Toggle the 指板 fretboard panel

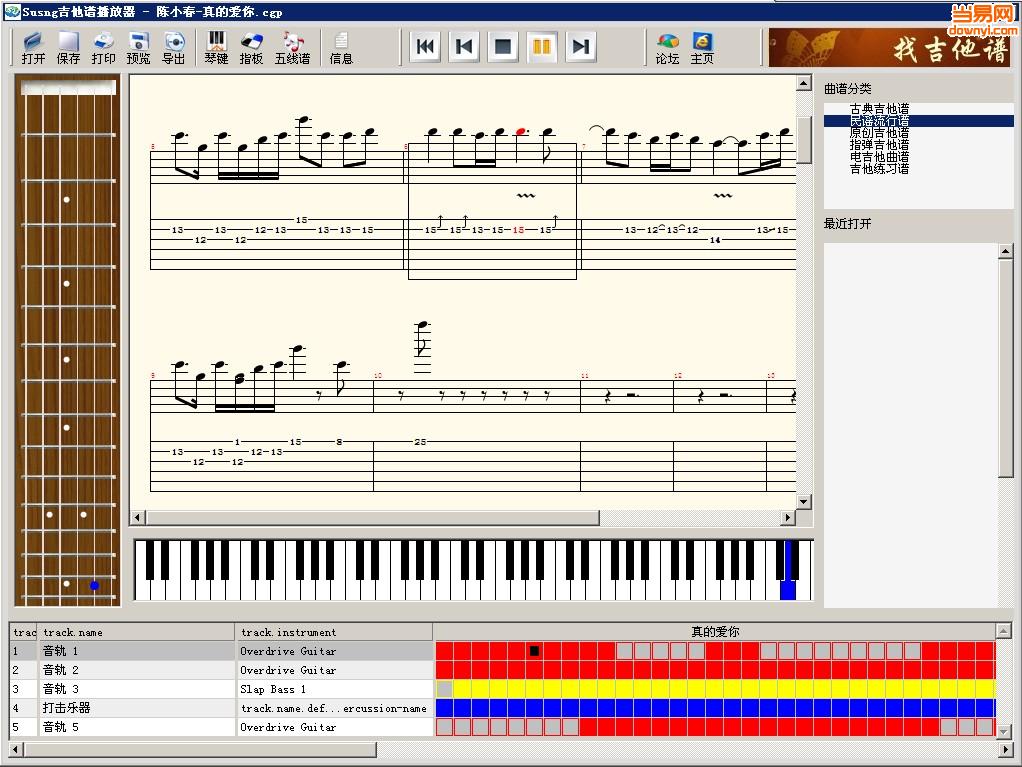point(251,47)
